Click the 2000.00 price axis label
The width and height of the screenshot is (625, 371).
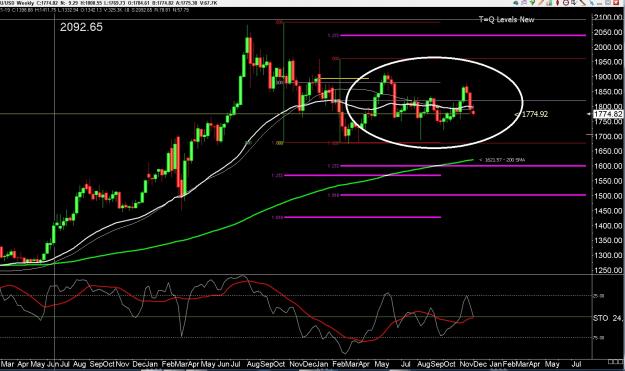[x=608, y=47]
